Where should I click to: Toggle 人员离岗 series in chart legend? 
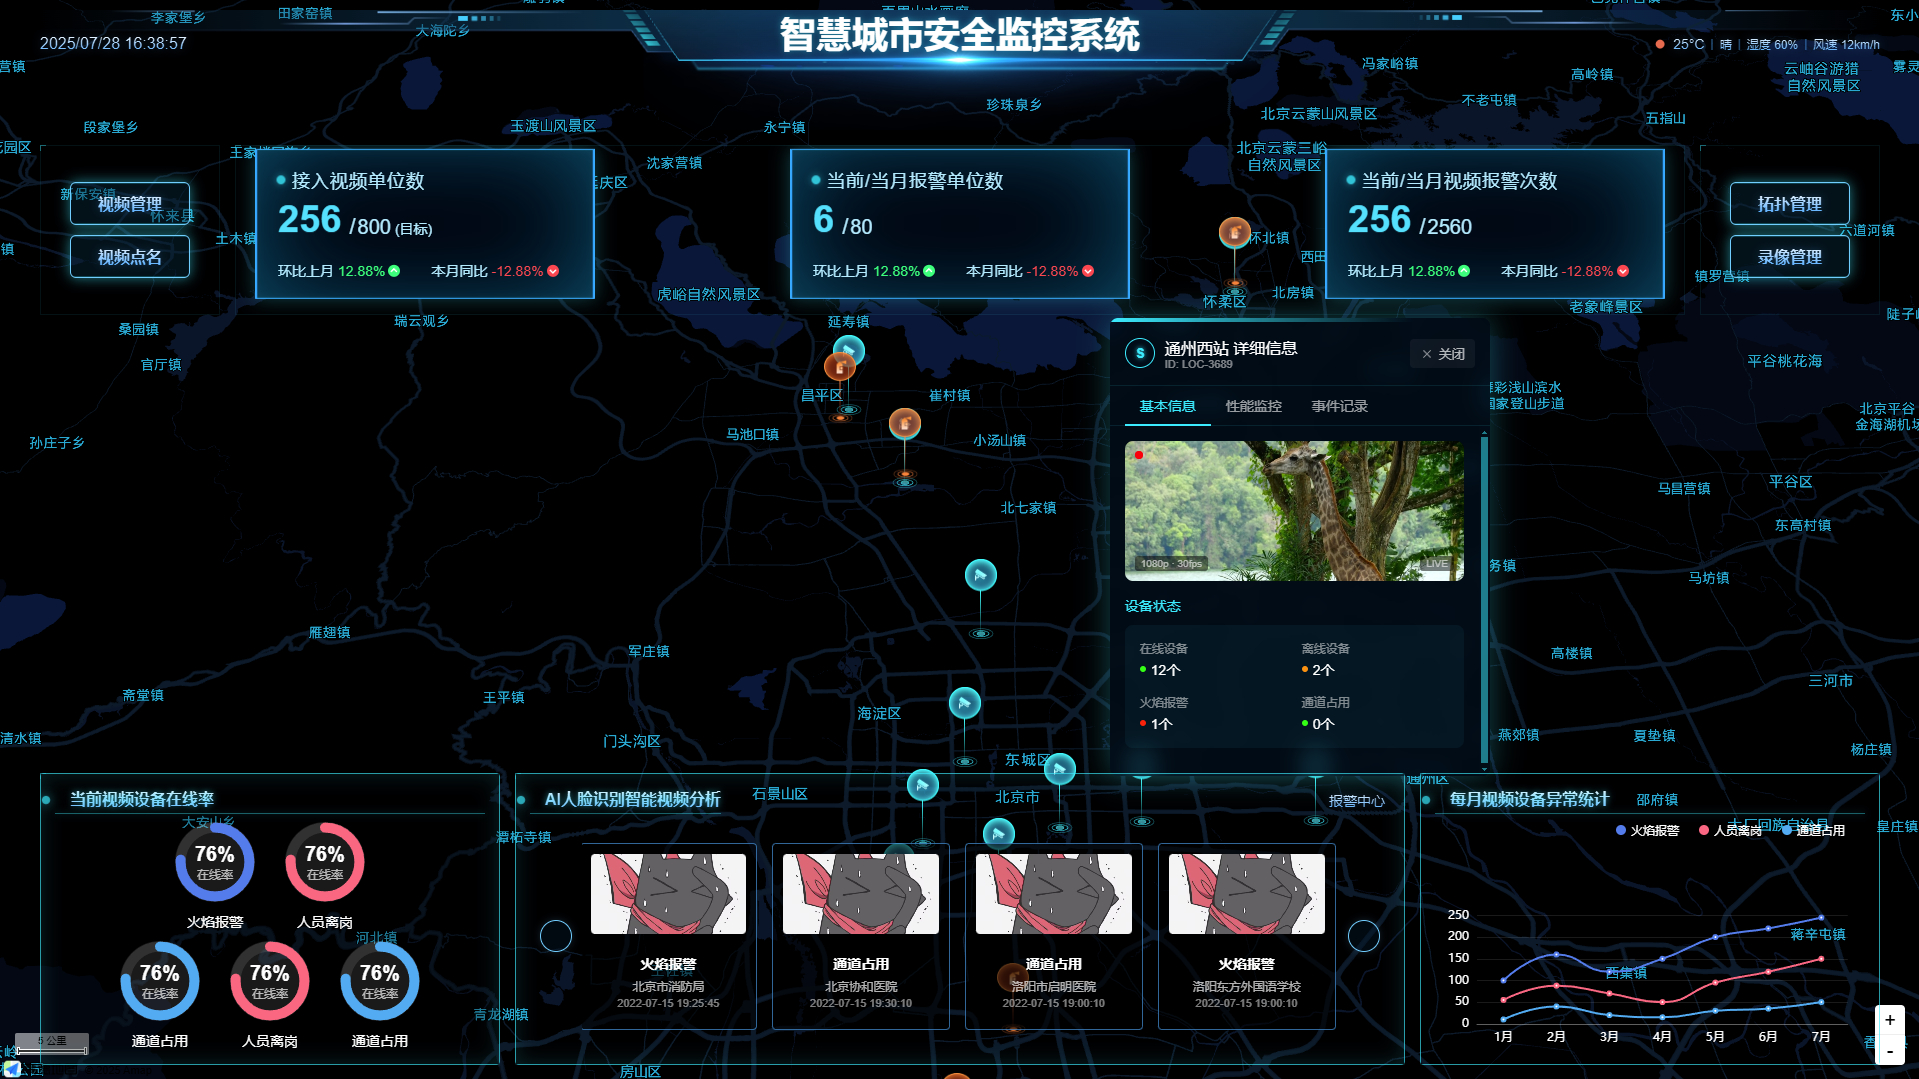tap(1729, 830)
